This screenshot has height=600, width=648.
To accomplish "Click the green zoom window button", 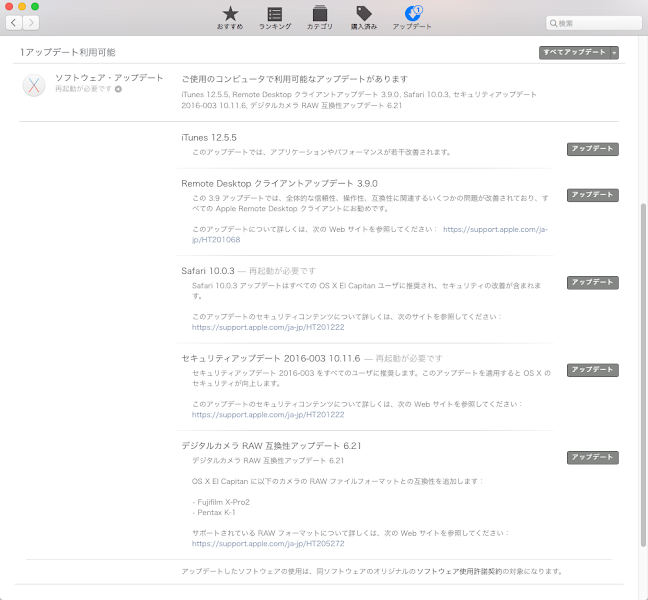I will pos(35,6).
